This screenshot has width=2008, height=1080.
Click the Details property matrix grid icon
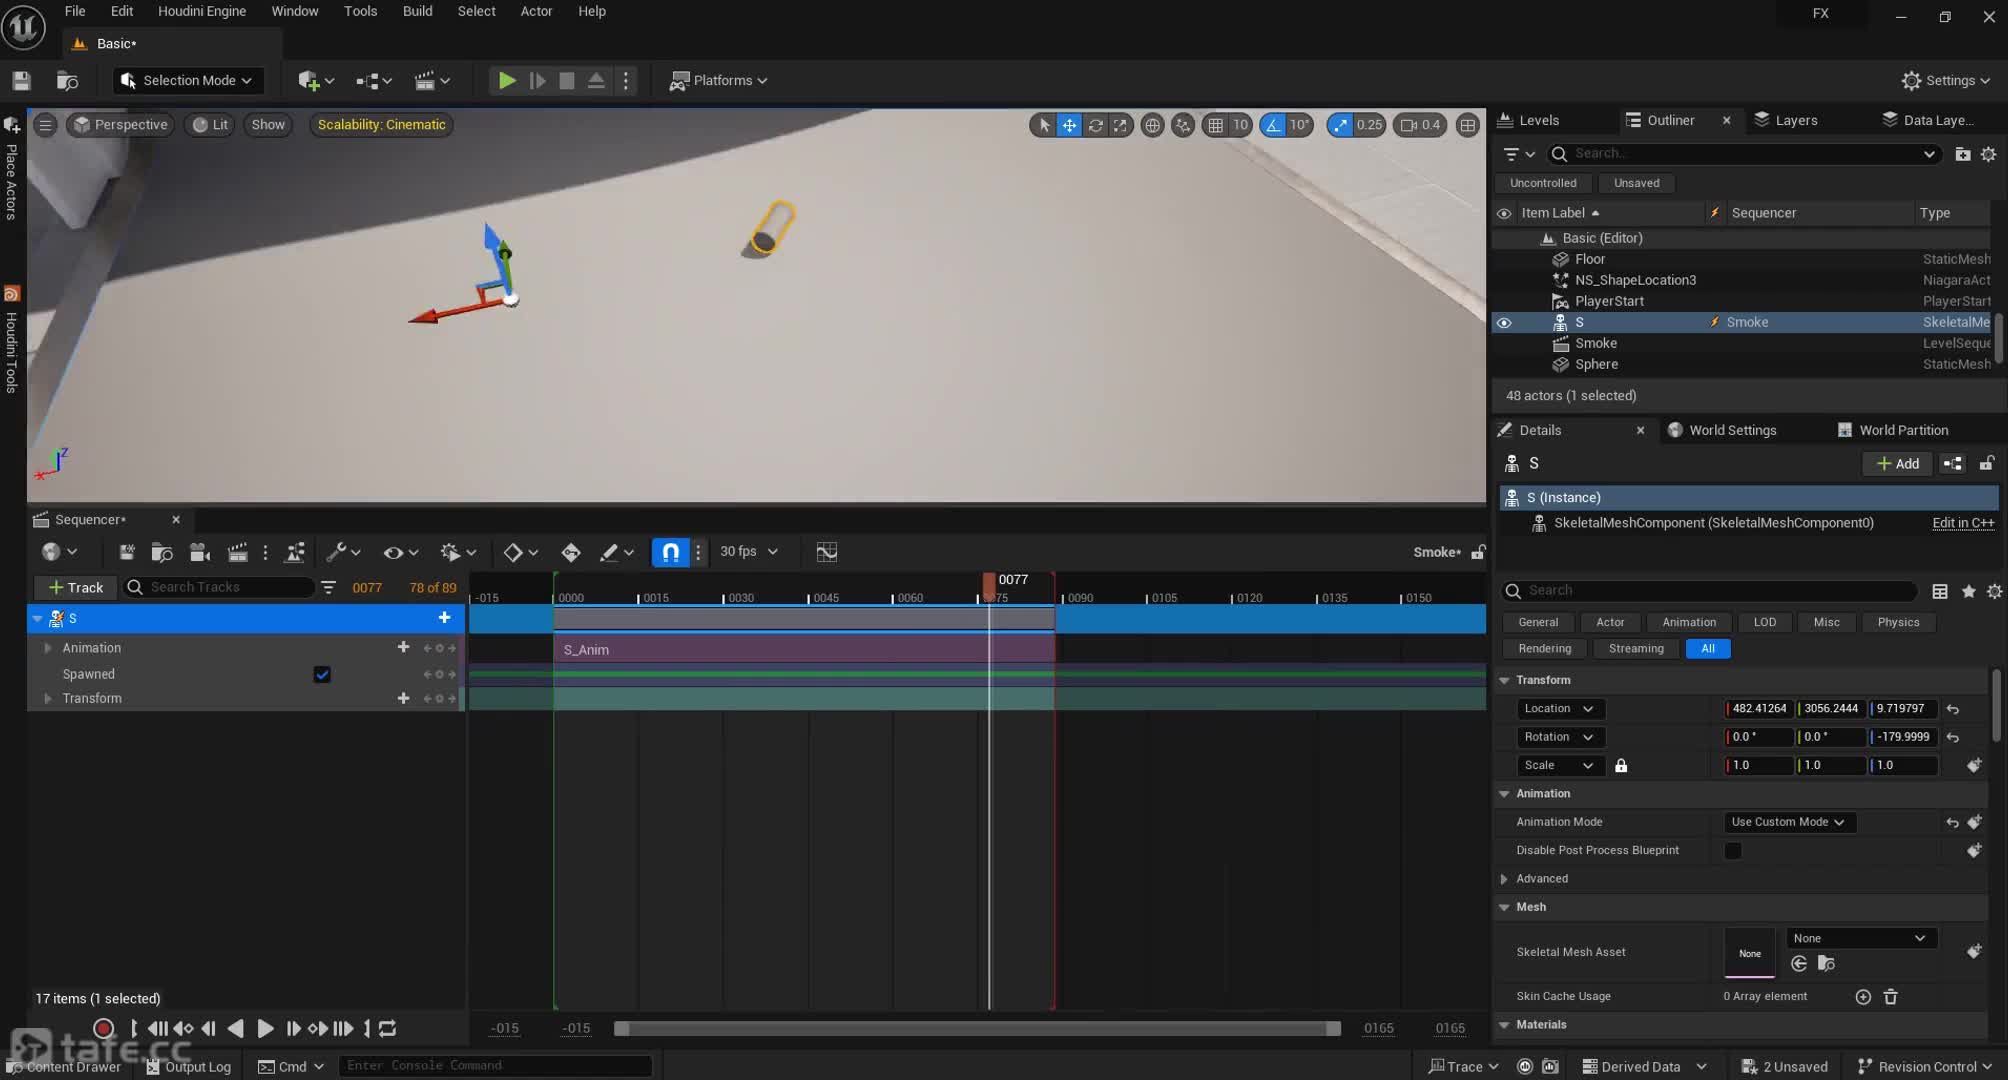point(1940,591)
